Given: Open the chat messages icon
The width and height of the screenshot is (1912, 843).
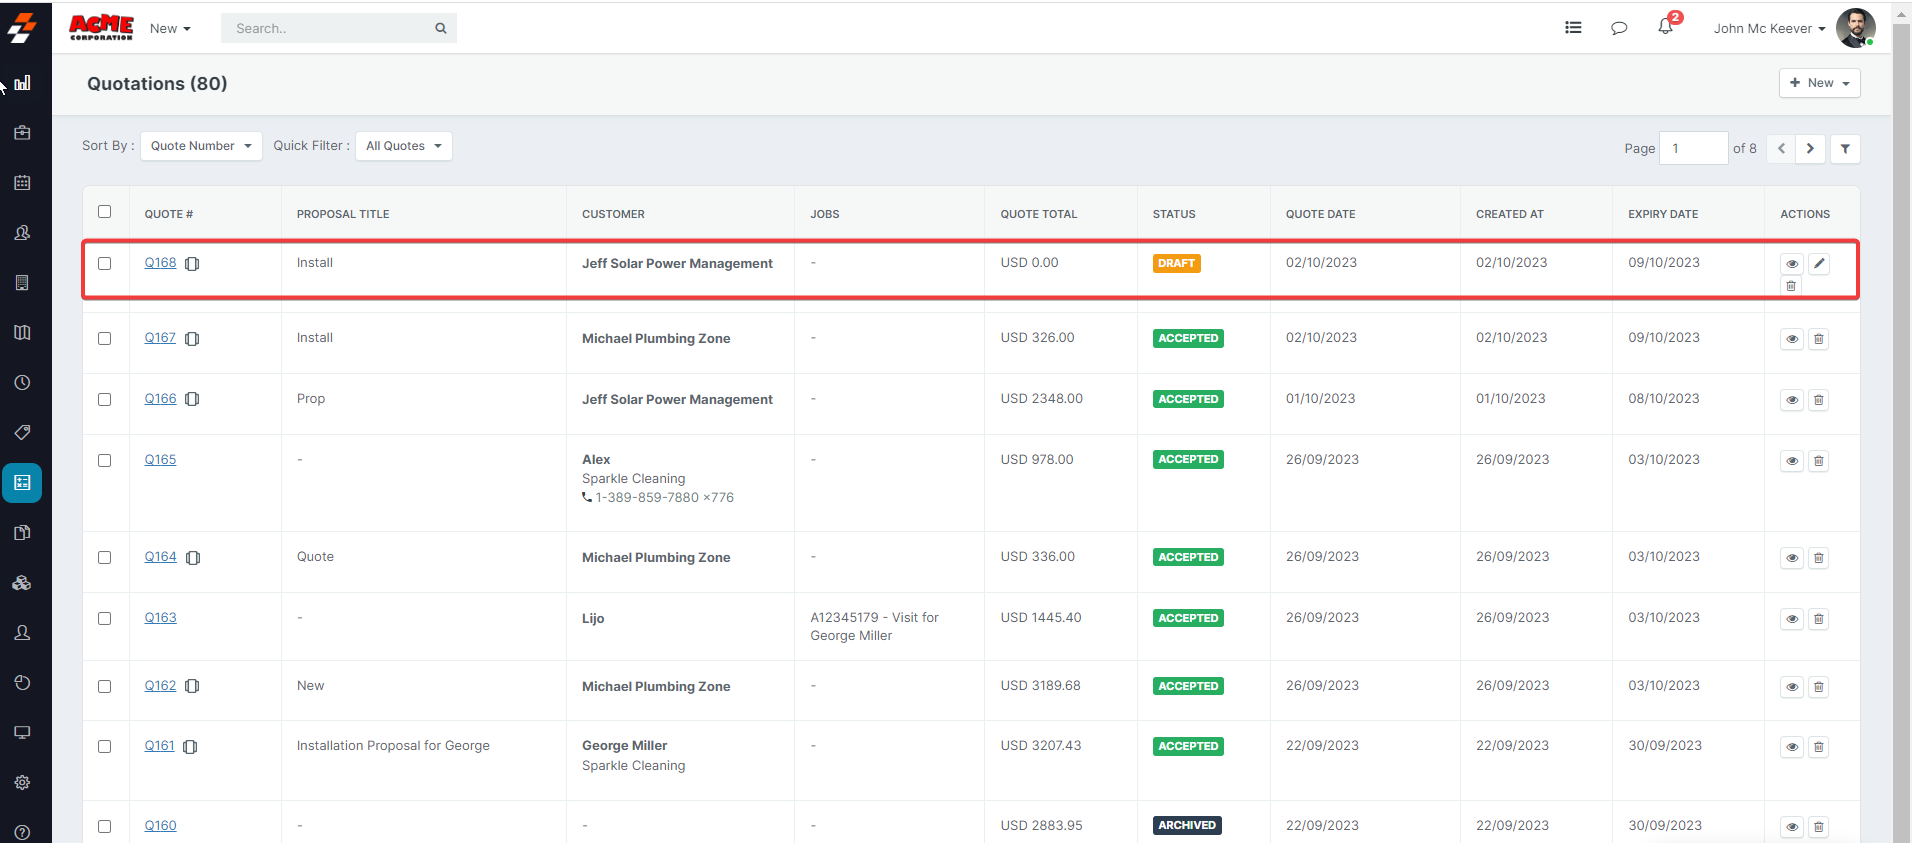Looking at the screenshot, I should pyautogui.click(x=1619, y=28).
